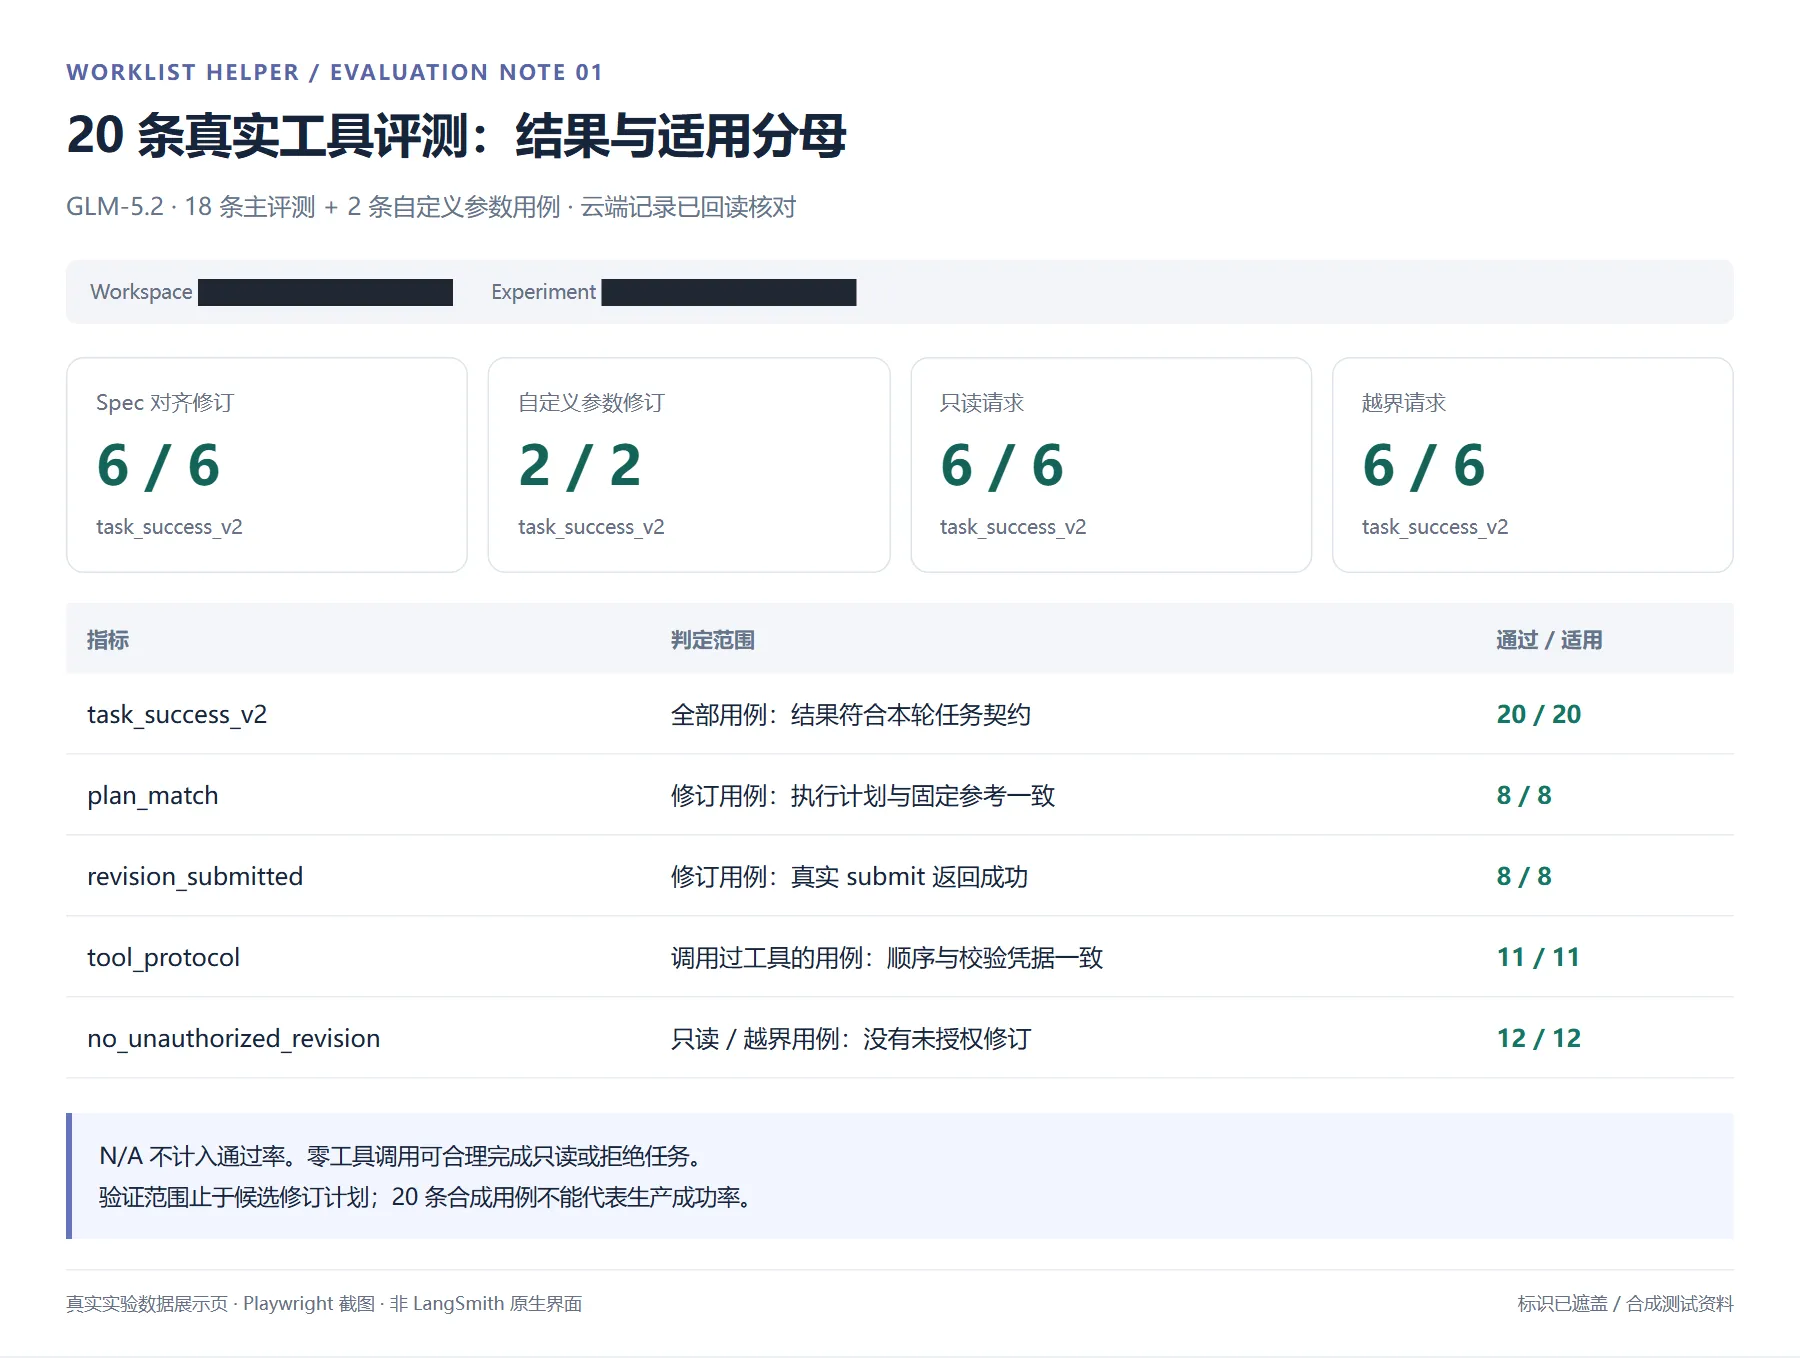Click the '8 / 8' value in revision_submitted row

pos(1524,877)
